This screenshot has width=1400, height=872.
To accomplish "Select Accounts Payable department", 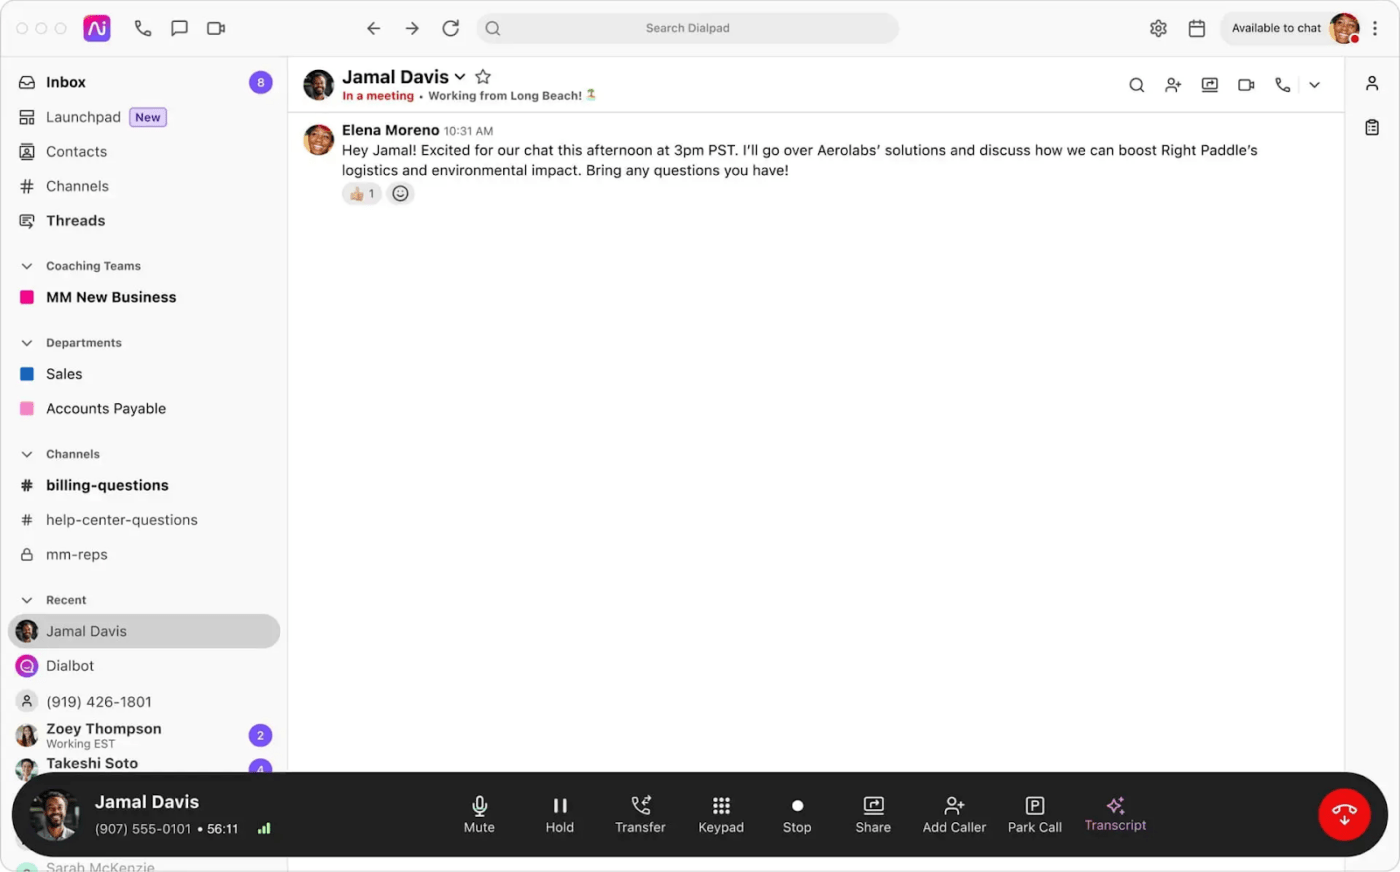I will click(144, 408).
